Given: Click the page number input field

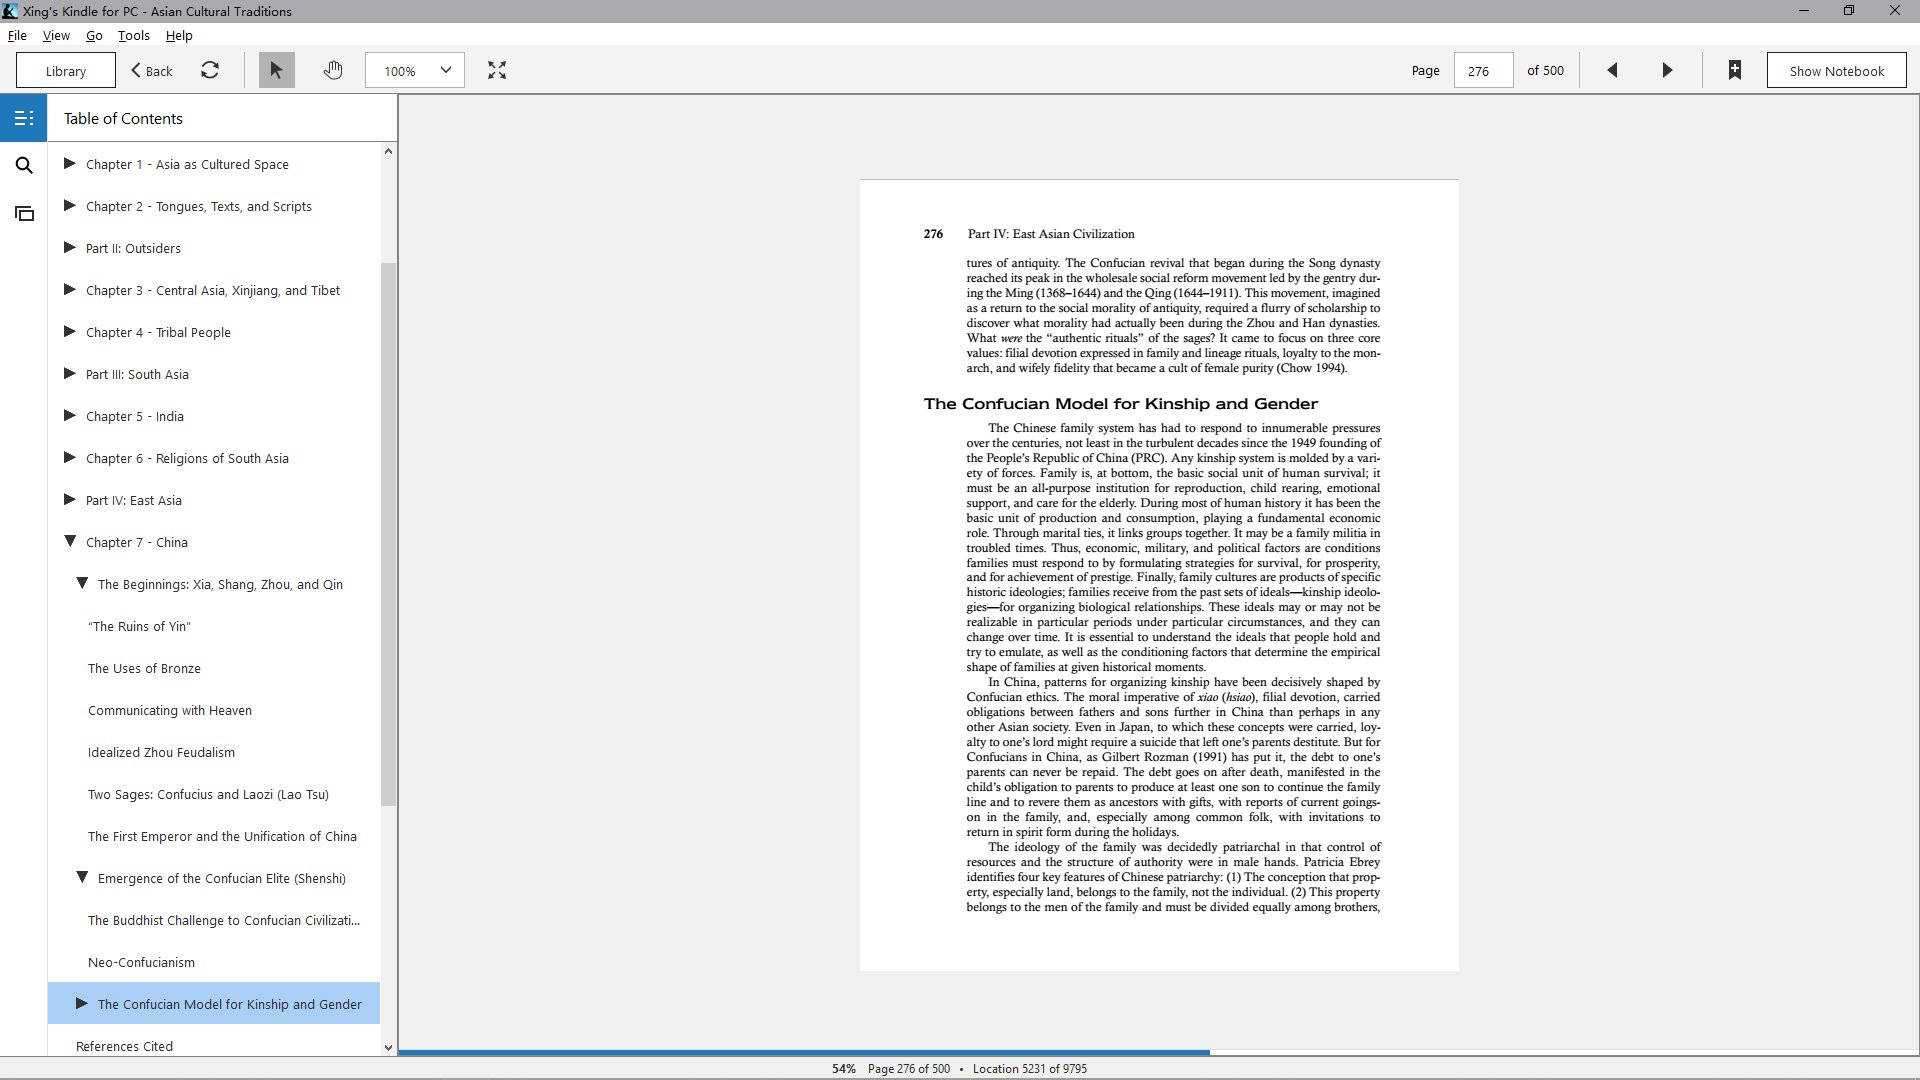Looking at the screenshot, I should pyautogui.click(x=1483, y=70).
